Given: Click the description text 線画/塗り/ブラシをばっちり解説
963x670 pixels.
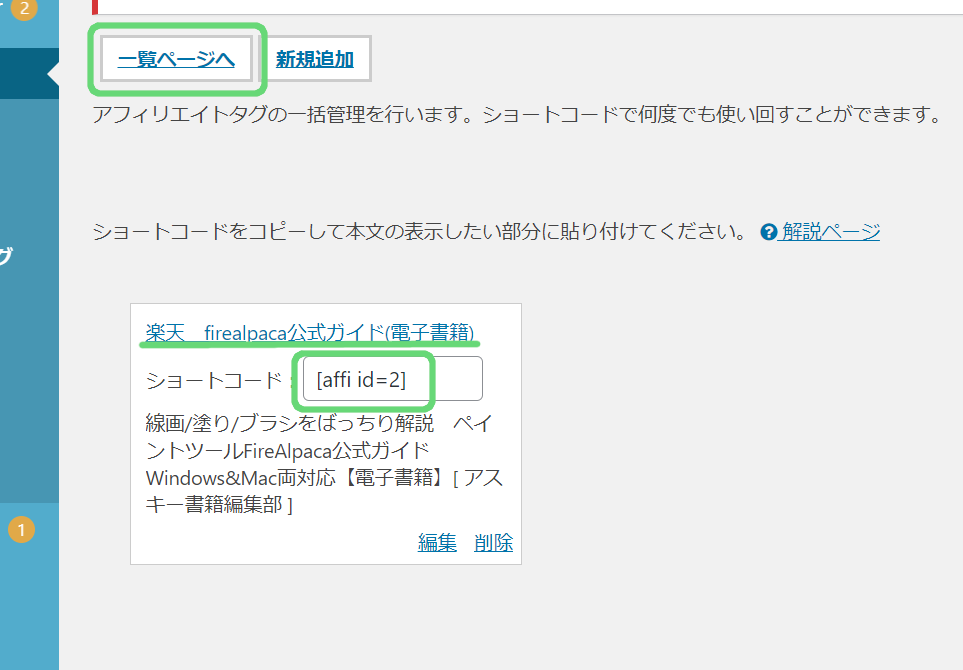Looking at the screenshot, I should tap(290, 423).
